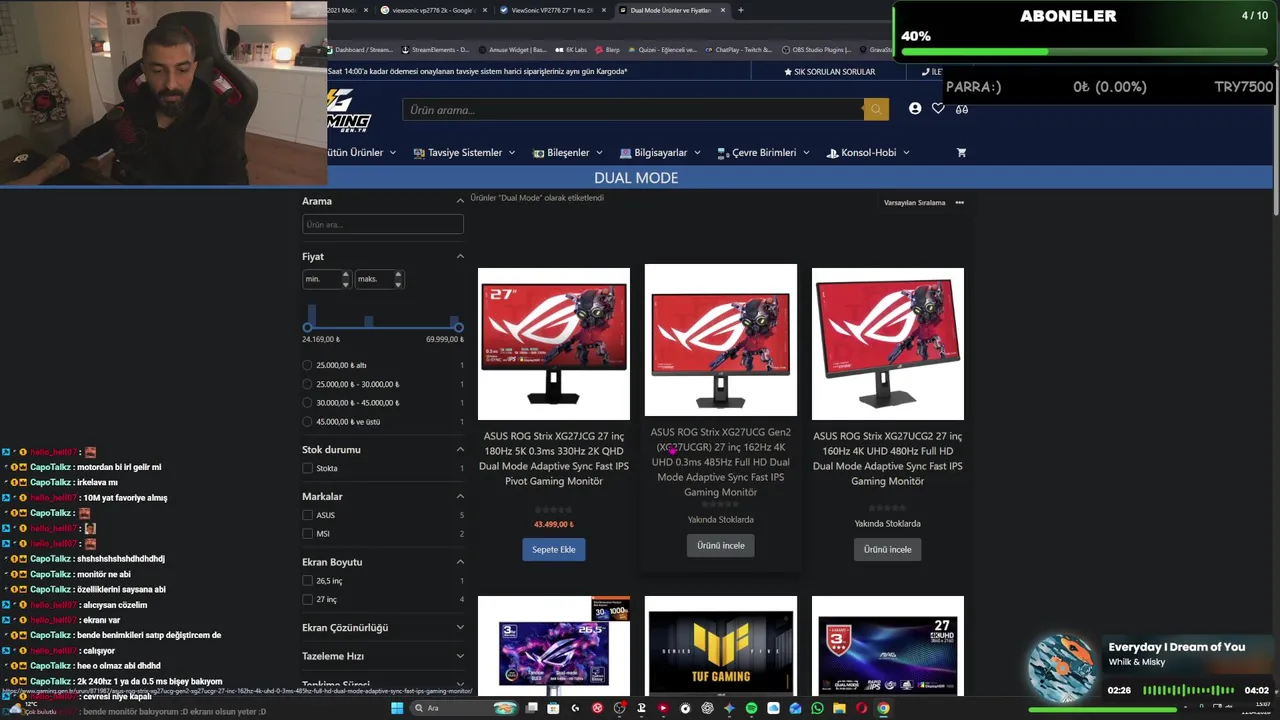Click the price slider maximum handle
1280x720 pixels.
pyautogui.click(x=458, y=327)
